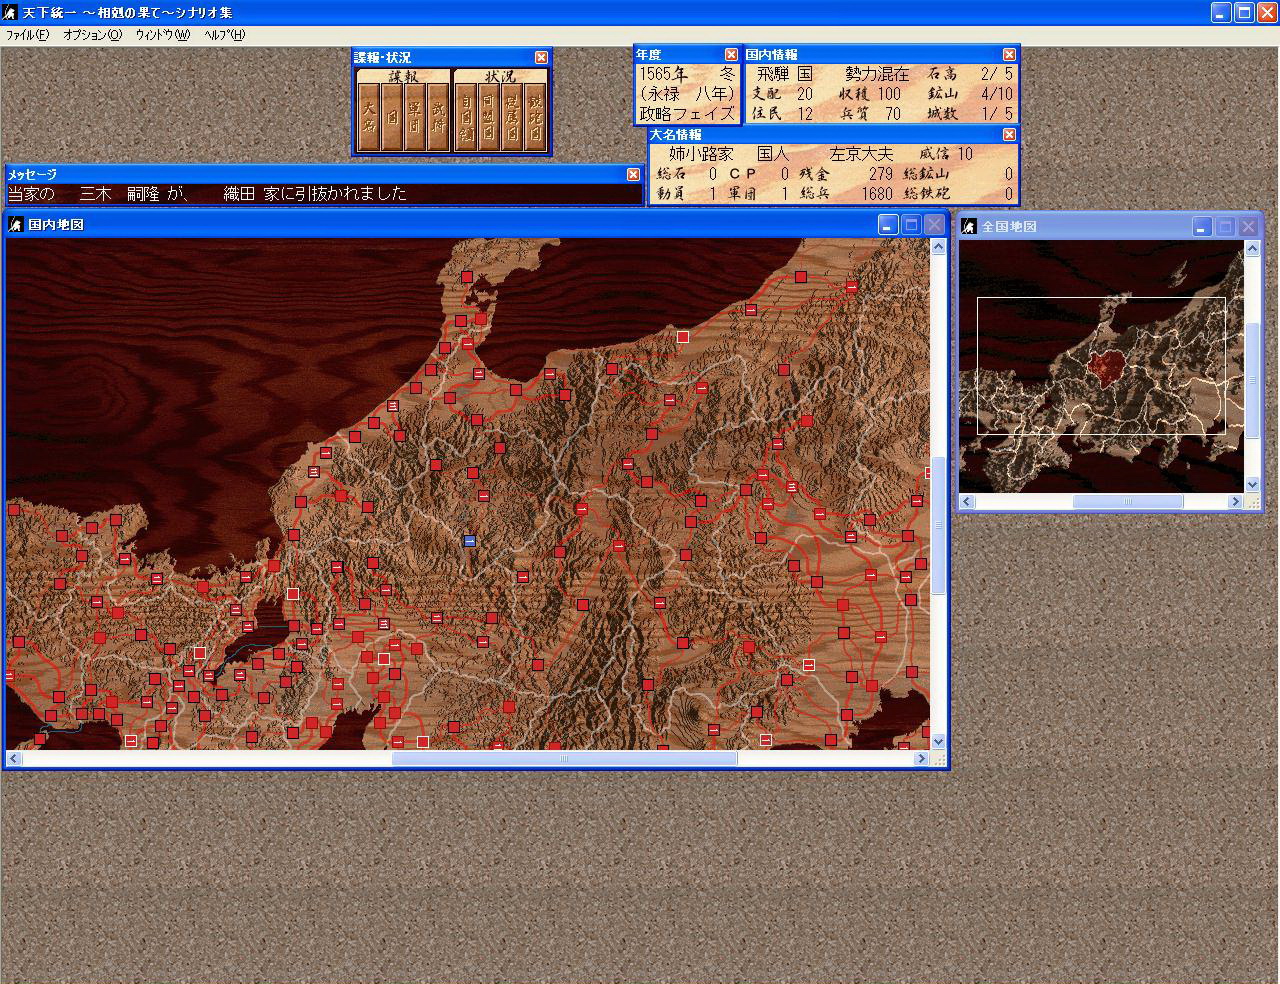1280x984 pixels.
Task: Maximize the main 天下統一 window
Action: tap(1244, 12)
